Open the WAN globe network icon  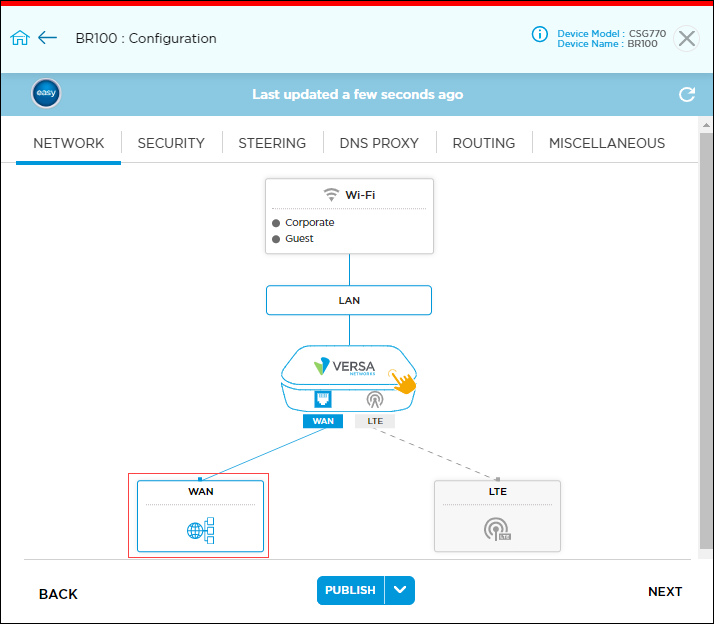200,530
